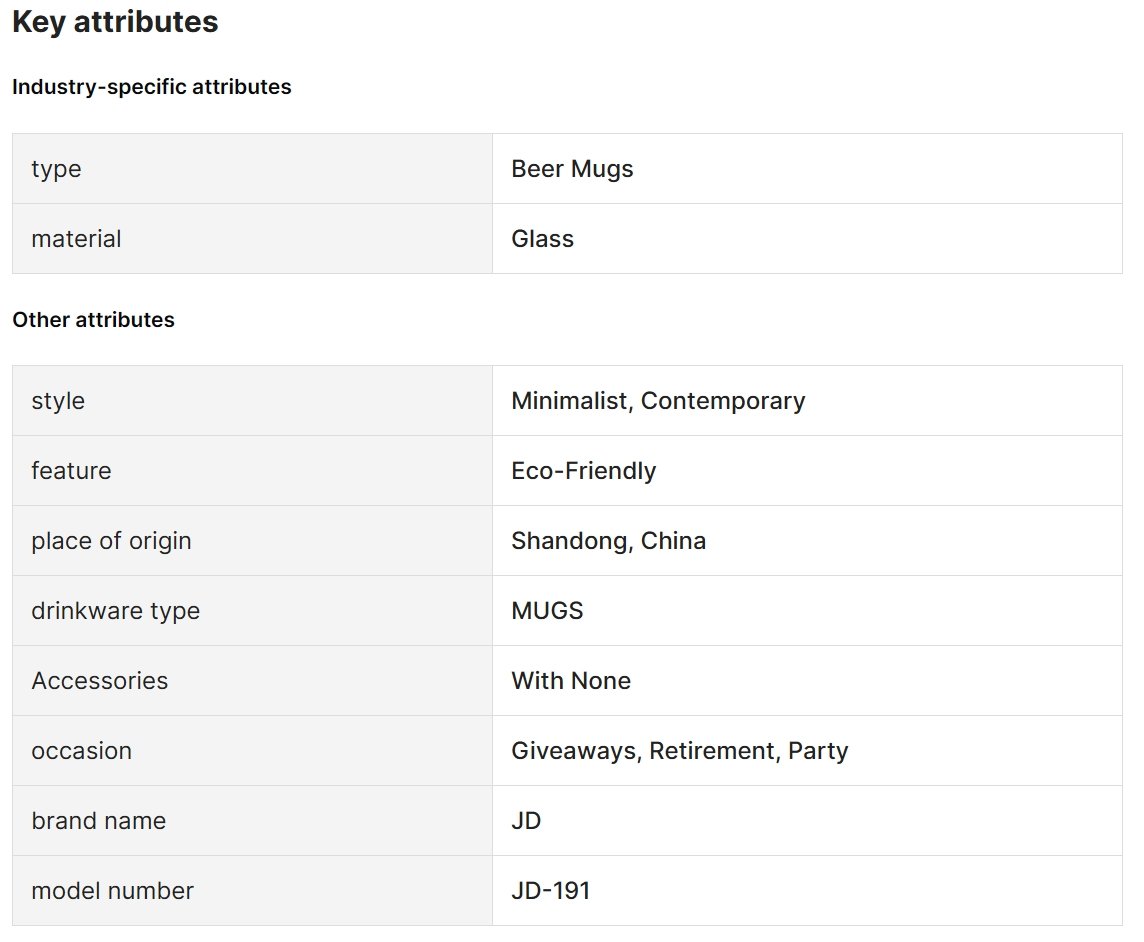Select the With None value
The width and height of the screenshot is (1144, 942).
tap(571, 681)
